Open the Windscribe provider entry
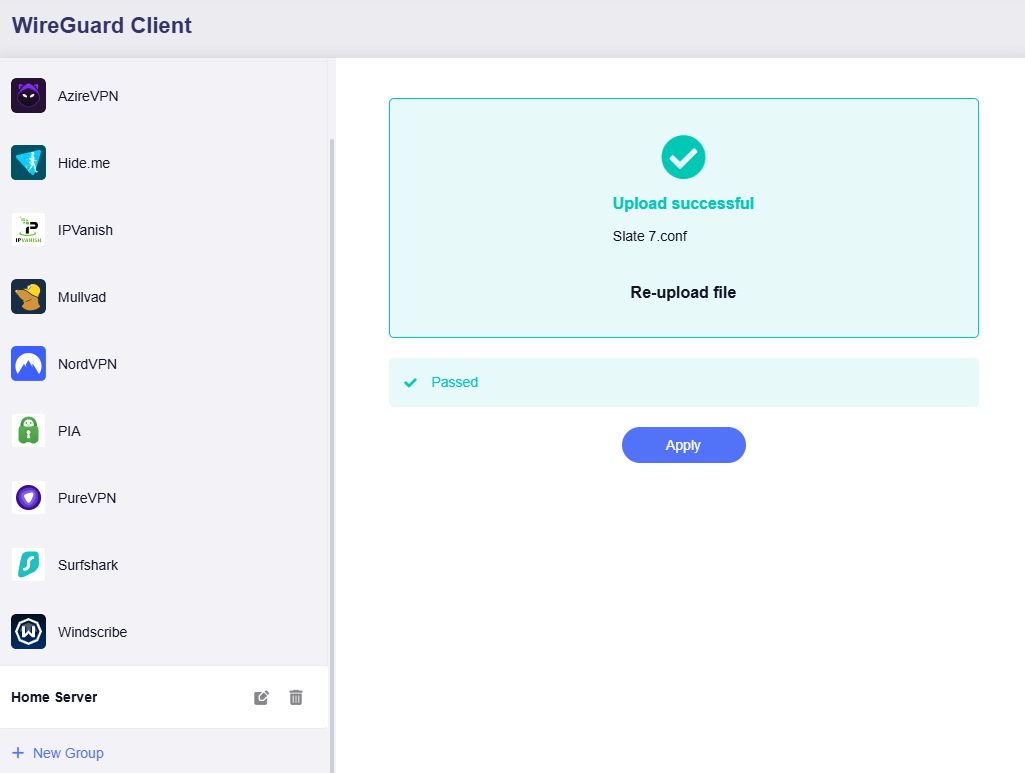The width and height of the screenshot is (1025, 773). pyautogui.click(x=93, y=631)
